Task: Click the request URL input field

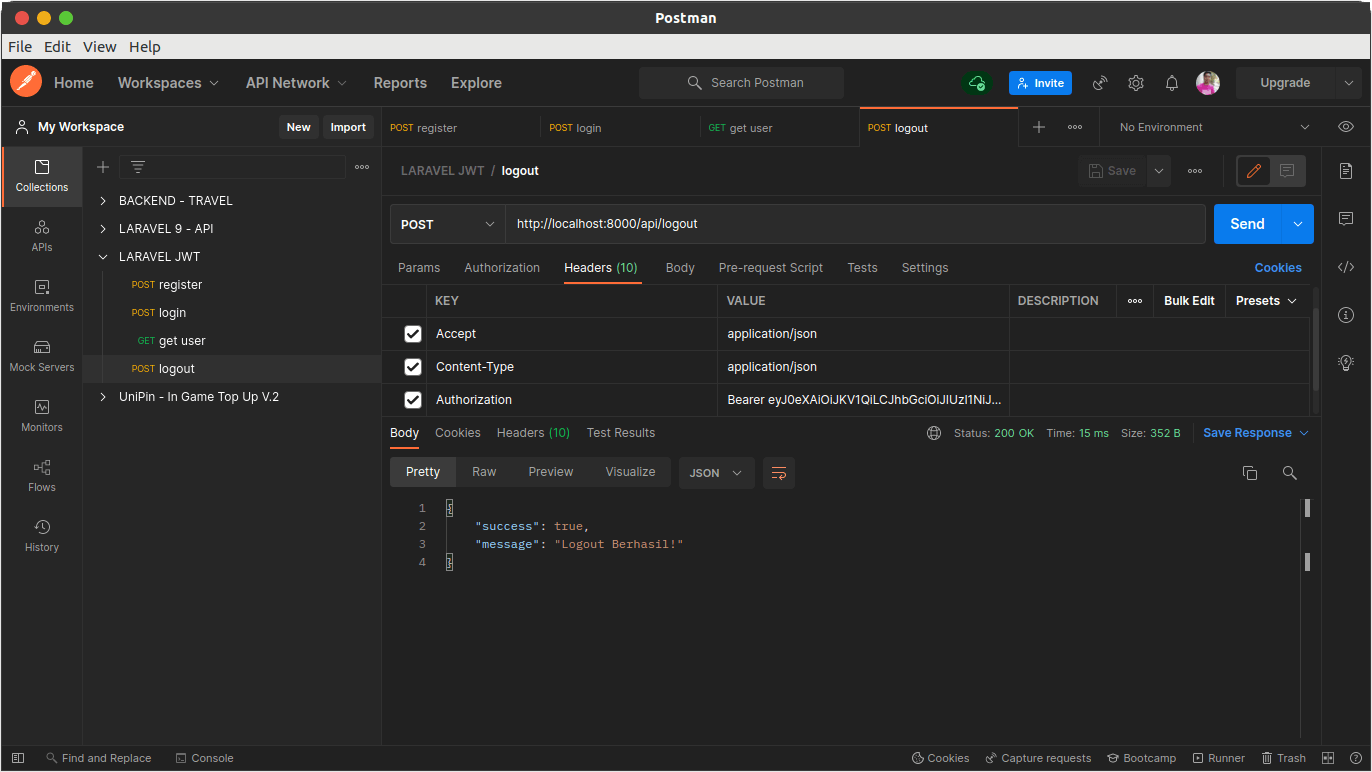Action: [x=855, y=224]
